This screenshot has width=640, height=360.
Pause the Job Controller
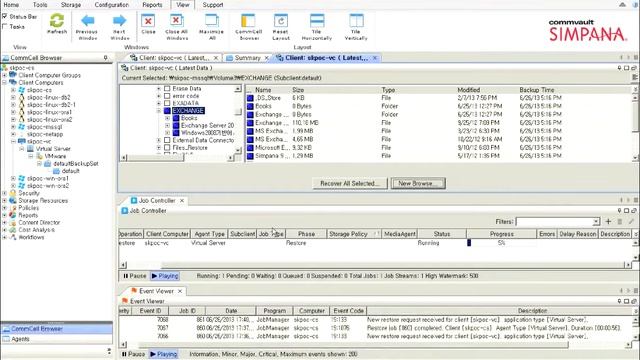(134, 276)
